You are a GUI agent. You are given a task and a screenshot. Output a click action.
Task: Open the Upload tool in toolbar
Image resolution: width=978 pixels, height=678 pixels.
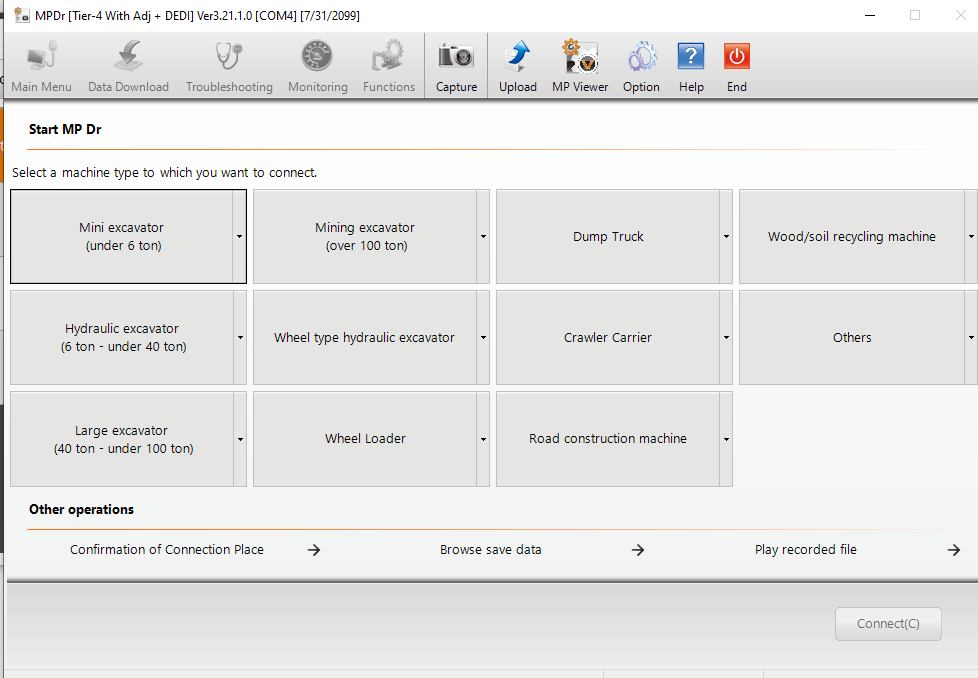coord(518,58)
